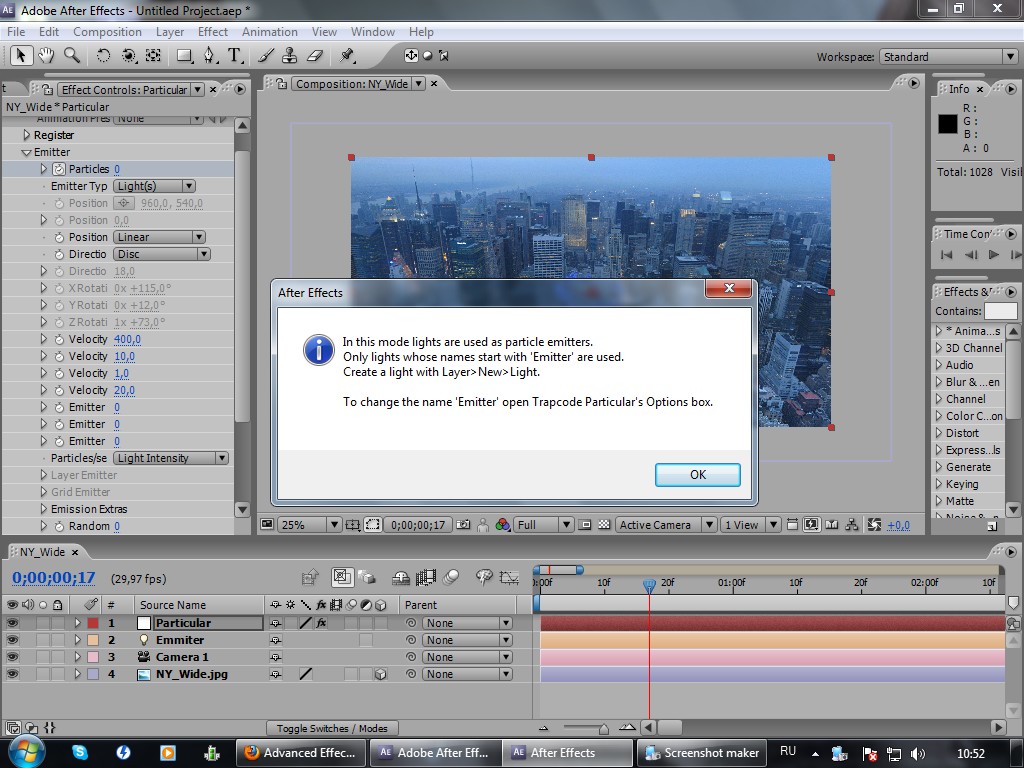The image size is (1024, 768).
Task: Select the Rotation tool
Action: (x=103, y=56)
